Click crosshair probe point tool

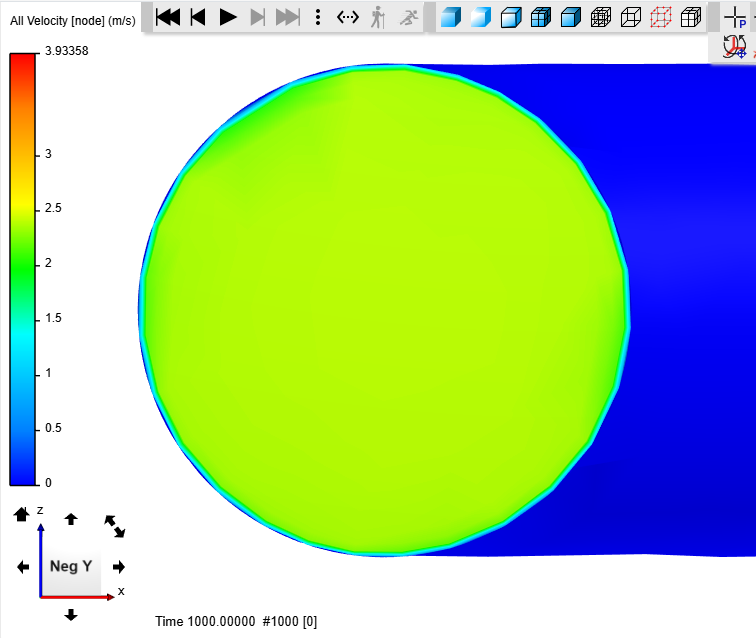[x=735, y=17]
